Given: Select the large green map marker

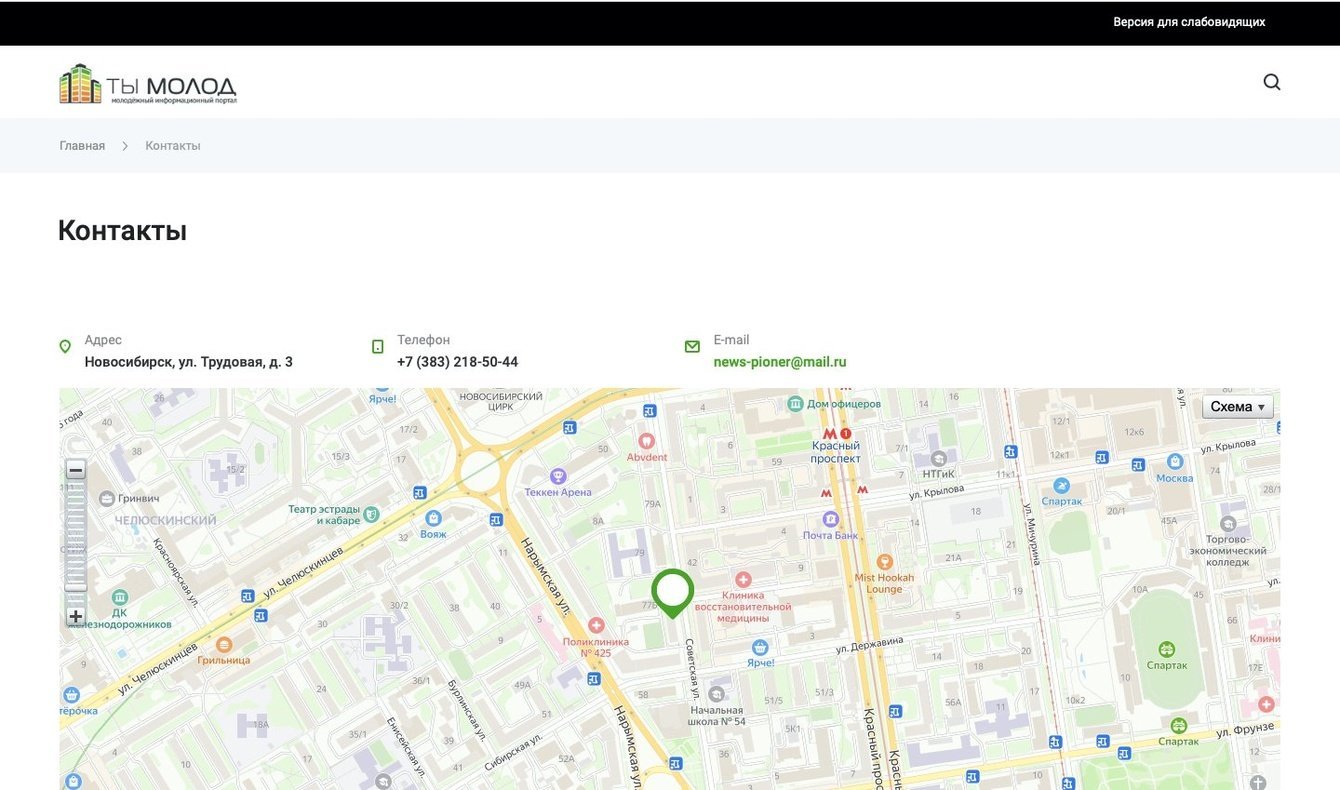Looking at the screenshot, I should point(673,594).
